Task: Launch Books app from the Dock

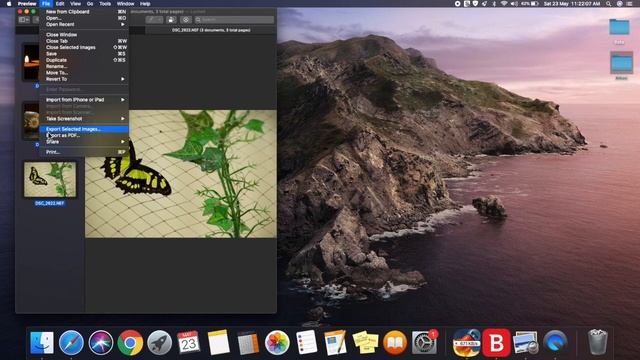Action: [395, 342]
